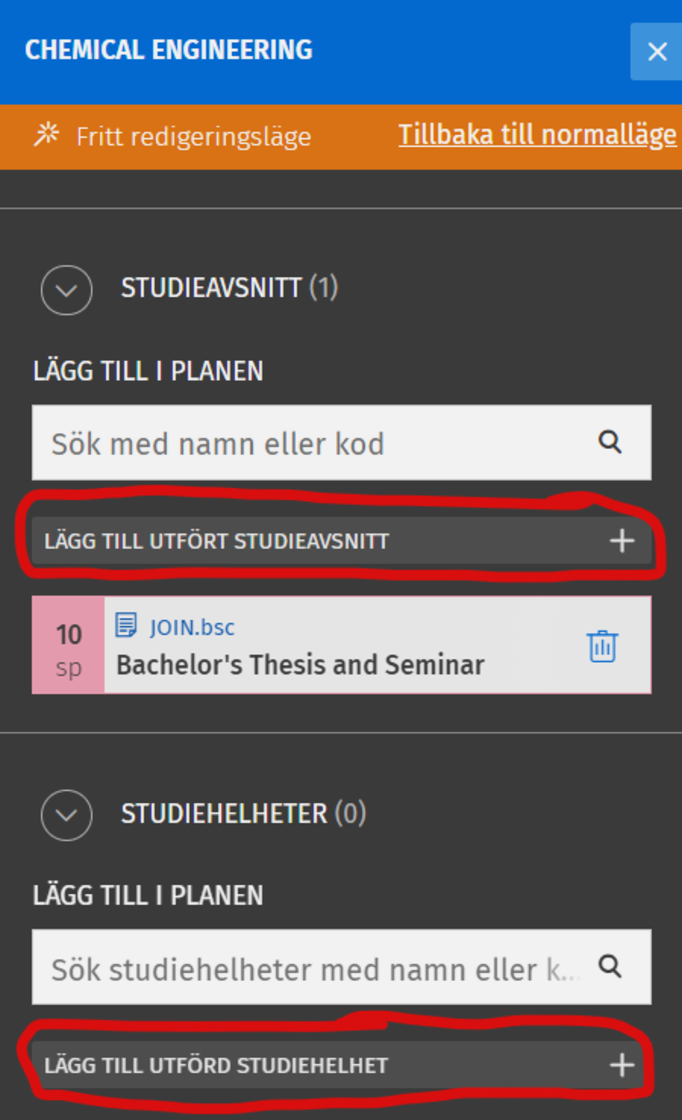Screen dimensions: 682x1120
Task: Collapse the Studiehelheter section chevron
Action: [x=66, y=814]
